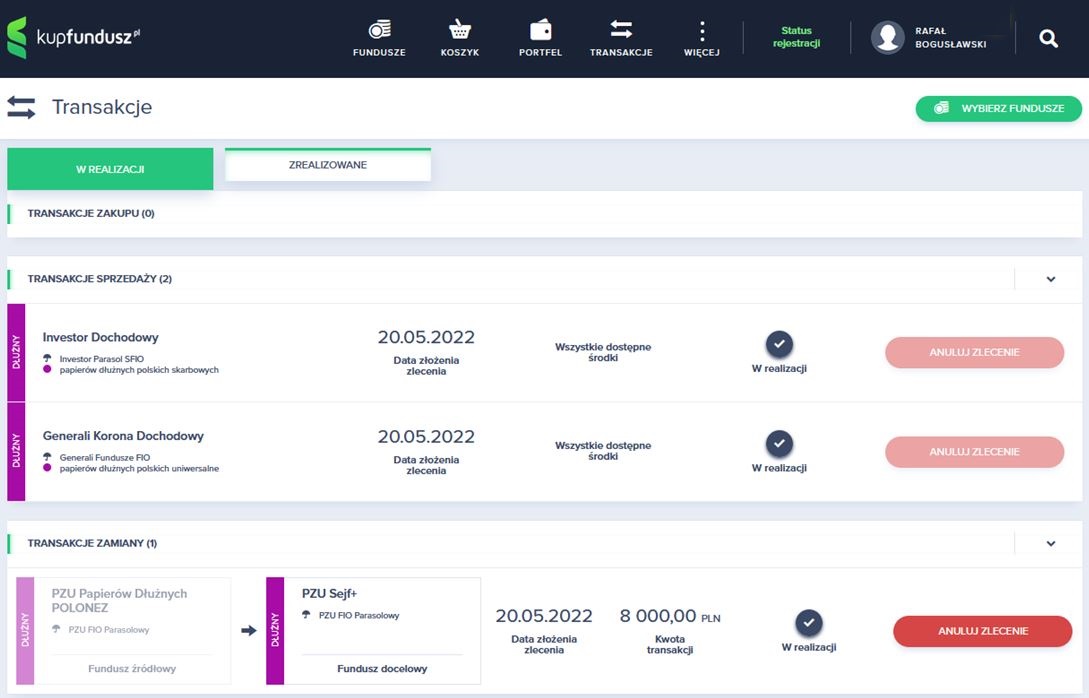Click W realizacji checkmark for PZU Sejf+ exchange
The height and width of the screenshot is (698, 1089).
pos(809,623)
